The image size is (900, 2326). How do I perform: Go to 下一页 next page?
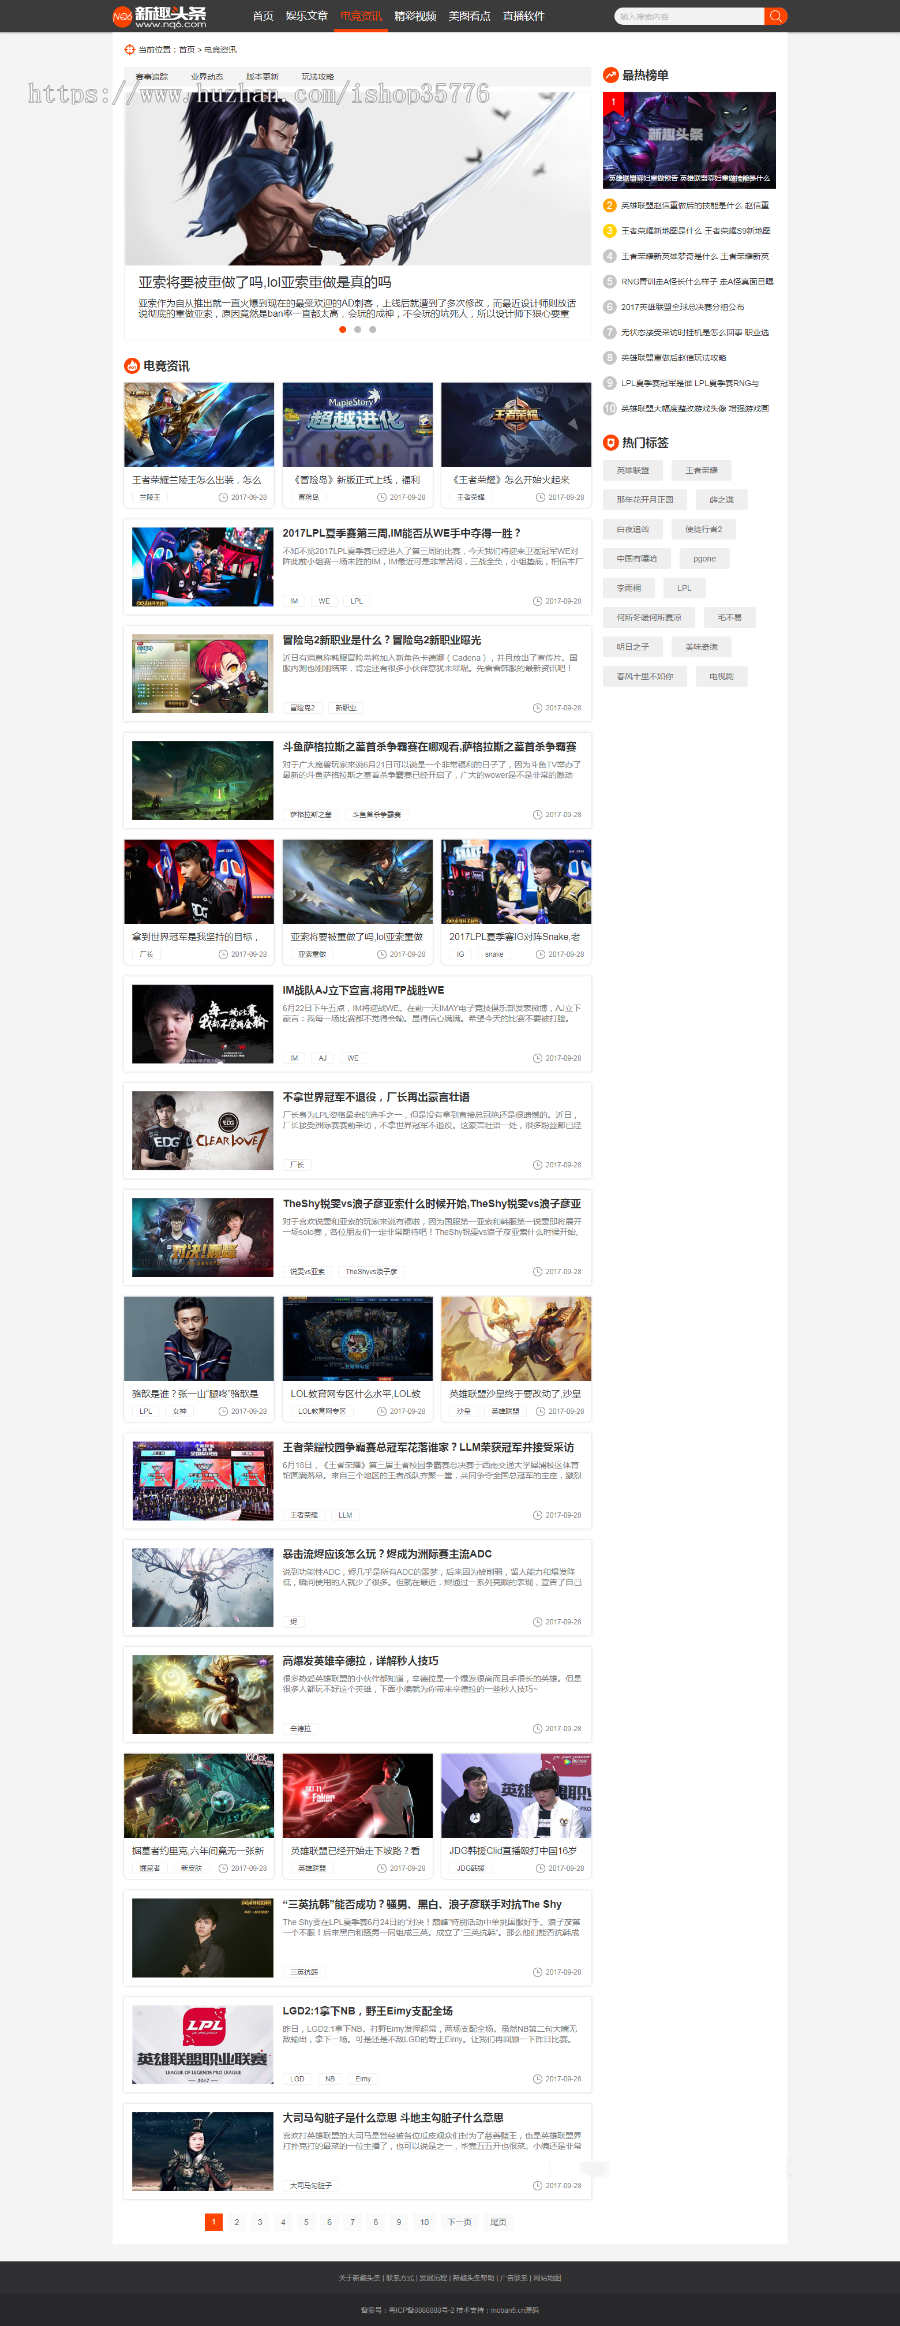coord(459,2222)
